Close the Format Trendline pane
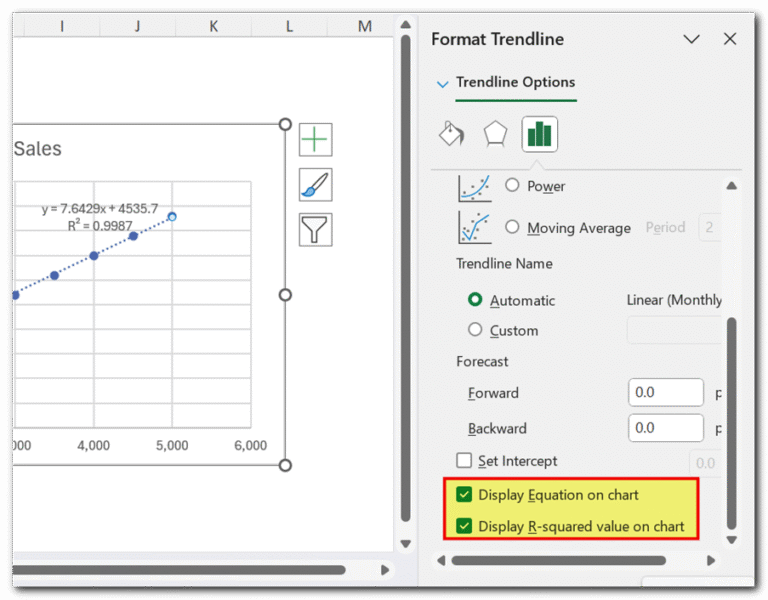 point(729,39)
